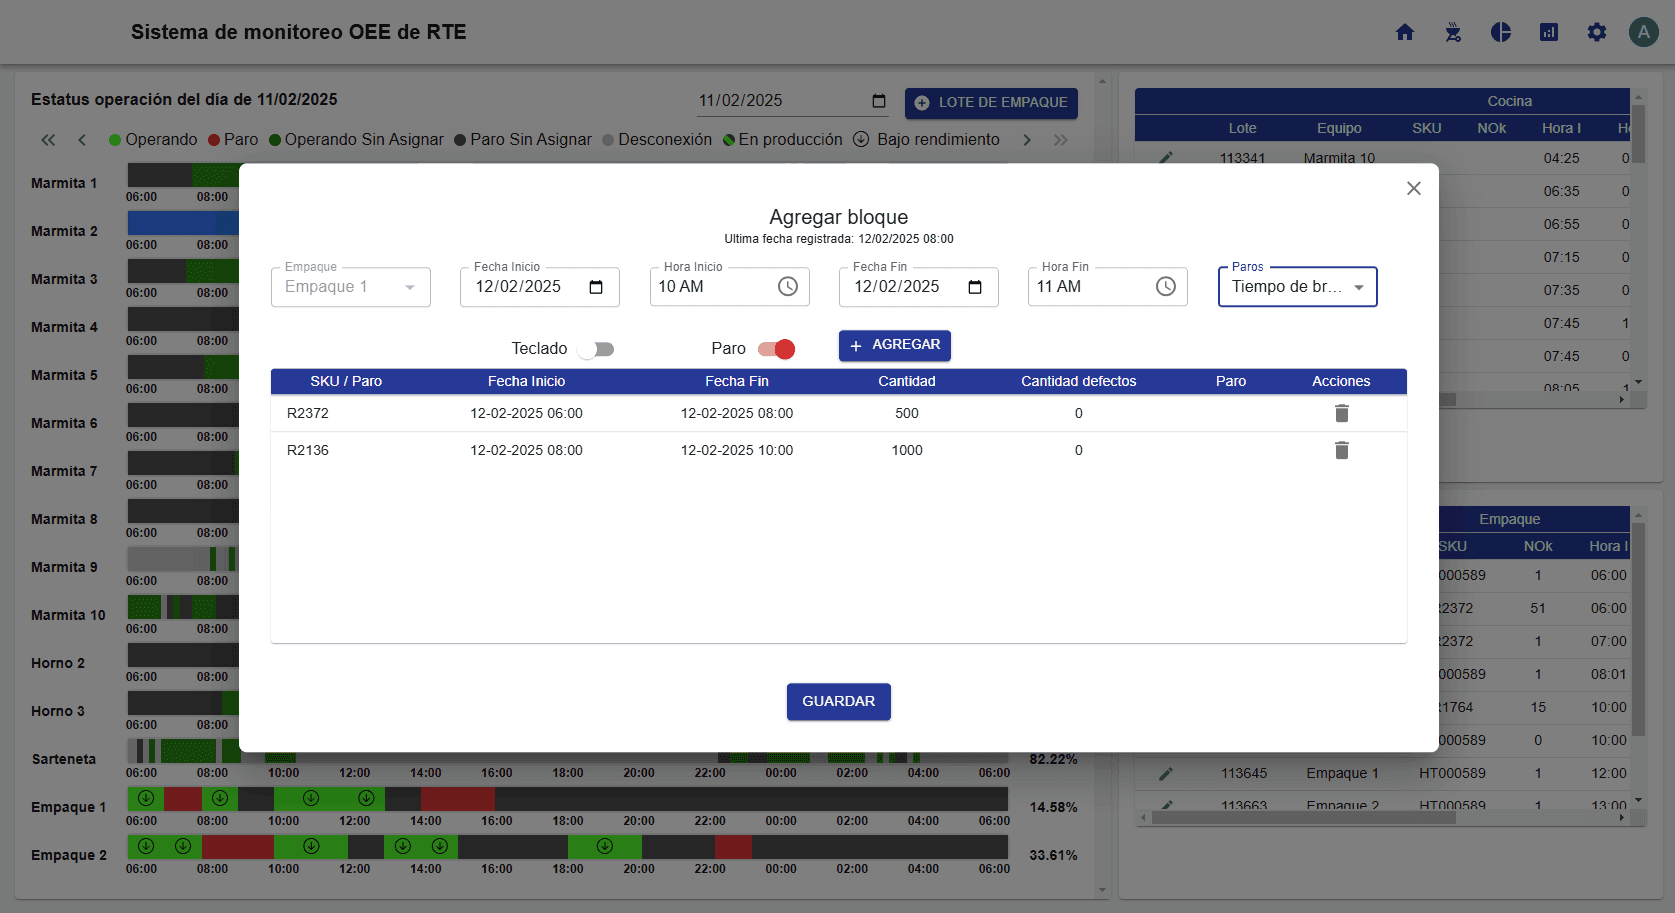Open the pie chart report icon
Viewport: 1675px width, 913px height.
[x=1501, y=32]
